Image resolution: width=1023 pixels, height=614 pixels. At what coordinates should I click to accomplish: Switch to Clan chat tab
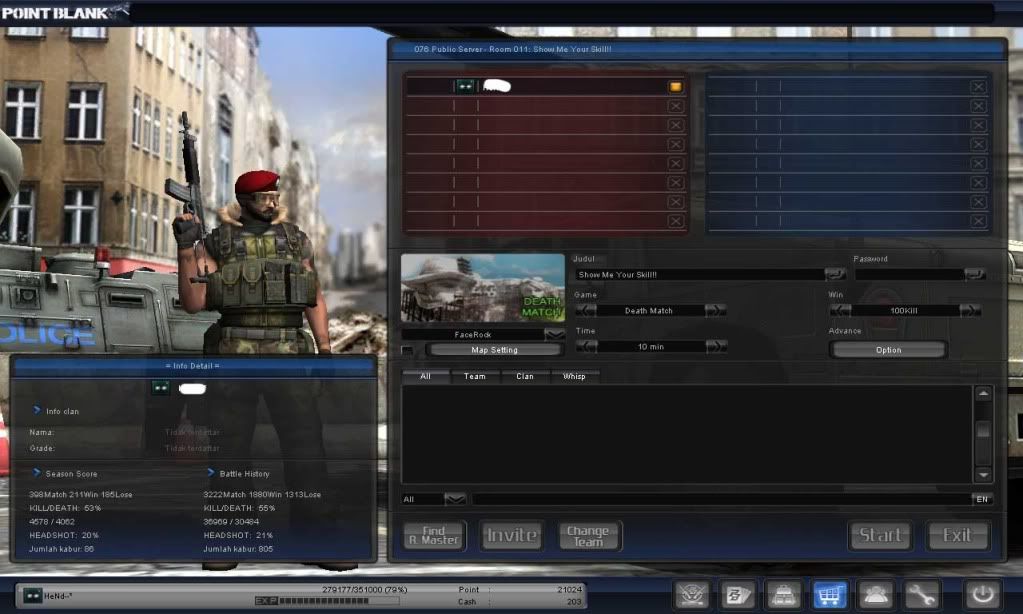click(525, 376)
